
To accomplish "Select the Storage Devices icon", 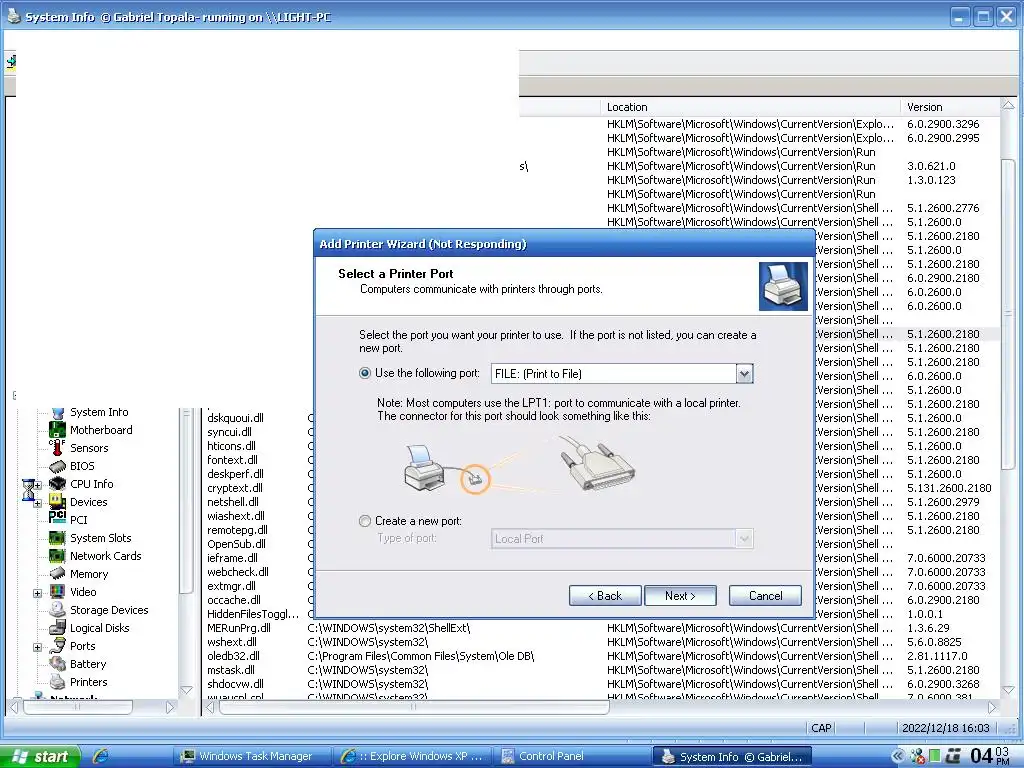I will tap(57, 610).
